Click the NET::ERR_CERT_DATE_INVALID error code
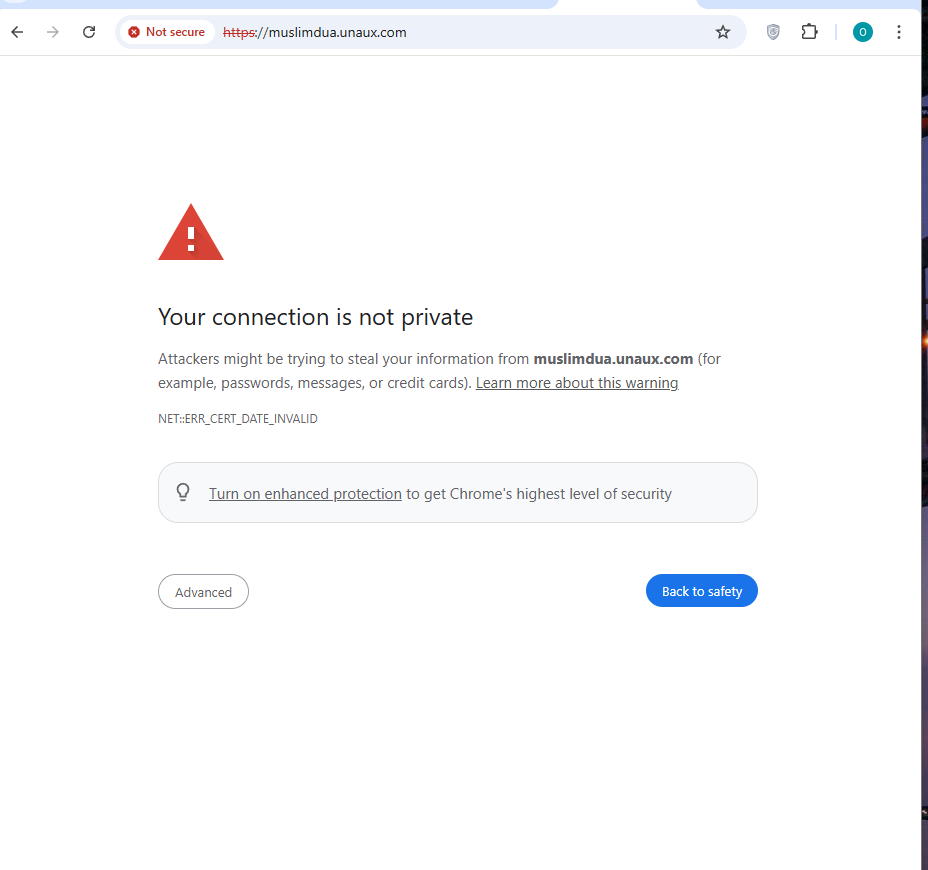928x870 pixels. [237, 418]
